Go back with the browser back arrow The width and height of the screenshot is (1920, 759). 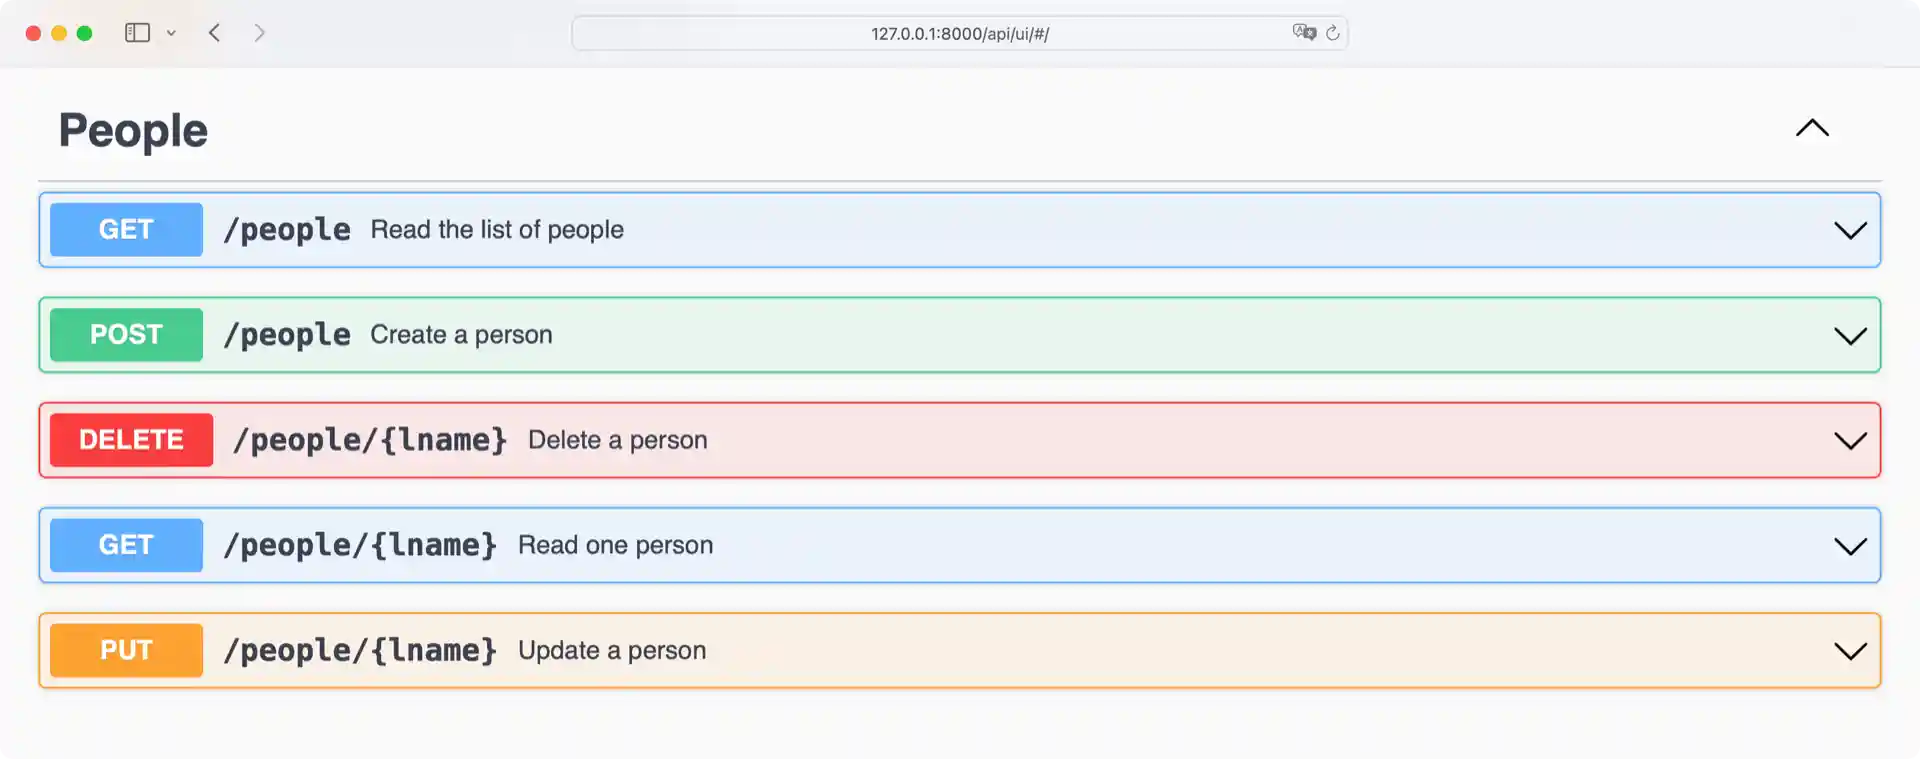(214, 33)
